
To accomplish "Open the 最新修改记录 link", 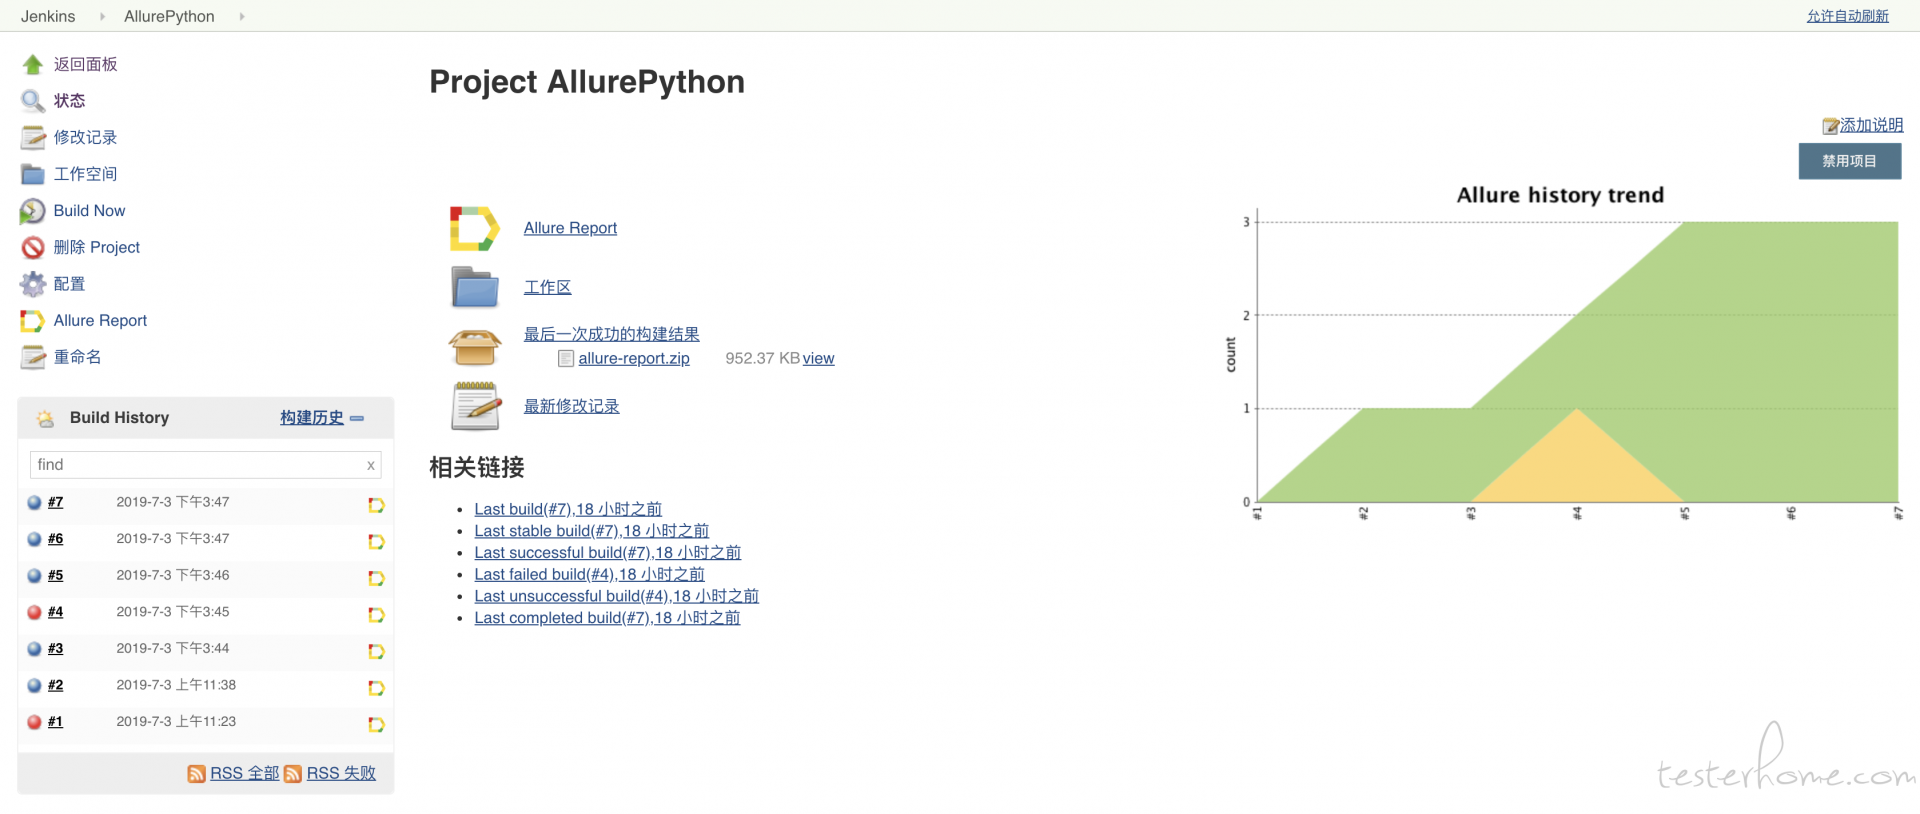I will [x=572, y=406].
